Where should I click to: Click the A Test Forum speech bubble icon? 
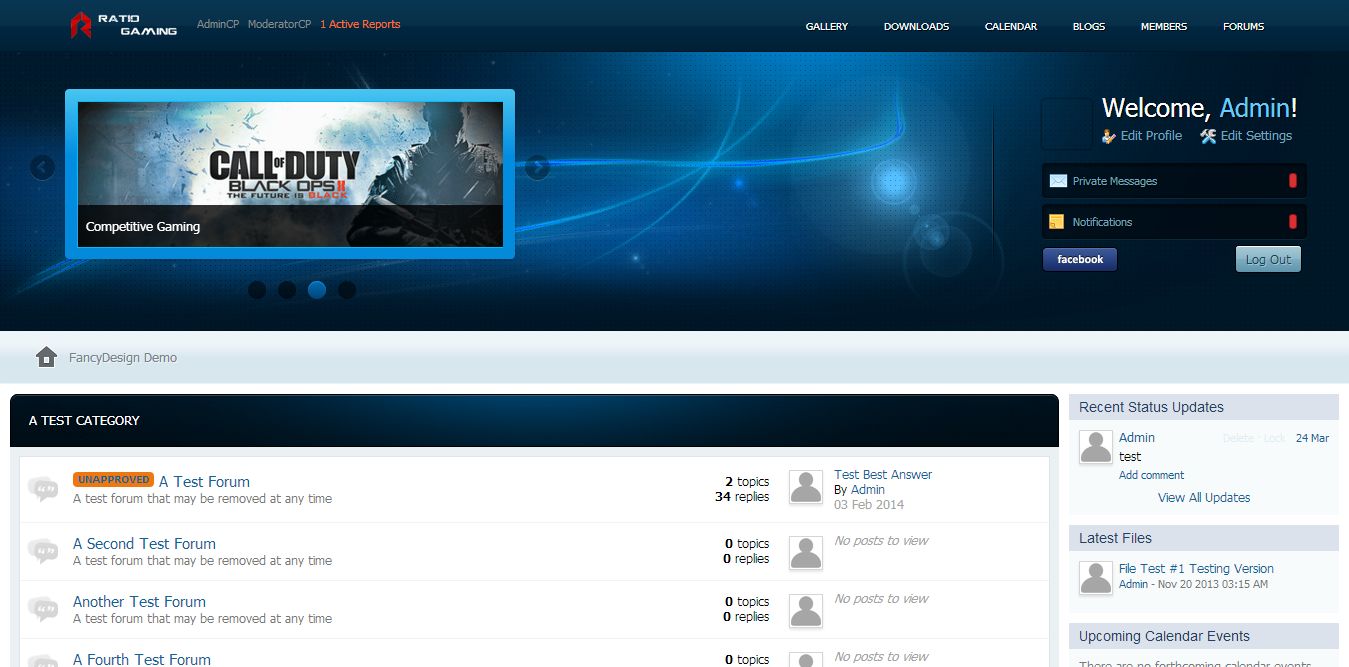[x=43, y=489]
